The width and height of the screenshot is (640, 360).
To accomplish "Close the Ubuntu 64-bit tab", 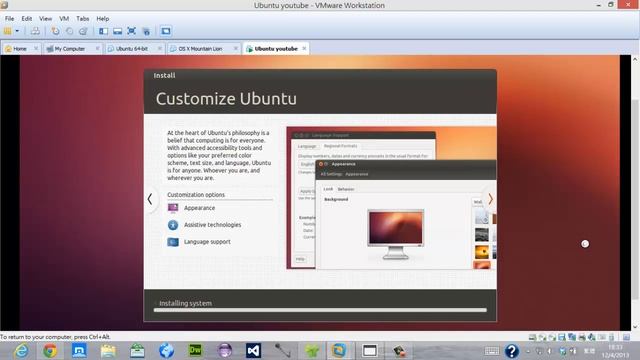I will tap(160, 49).
